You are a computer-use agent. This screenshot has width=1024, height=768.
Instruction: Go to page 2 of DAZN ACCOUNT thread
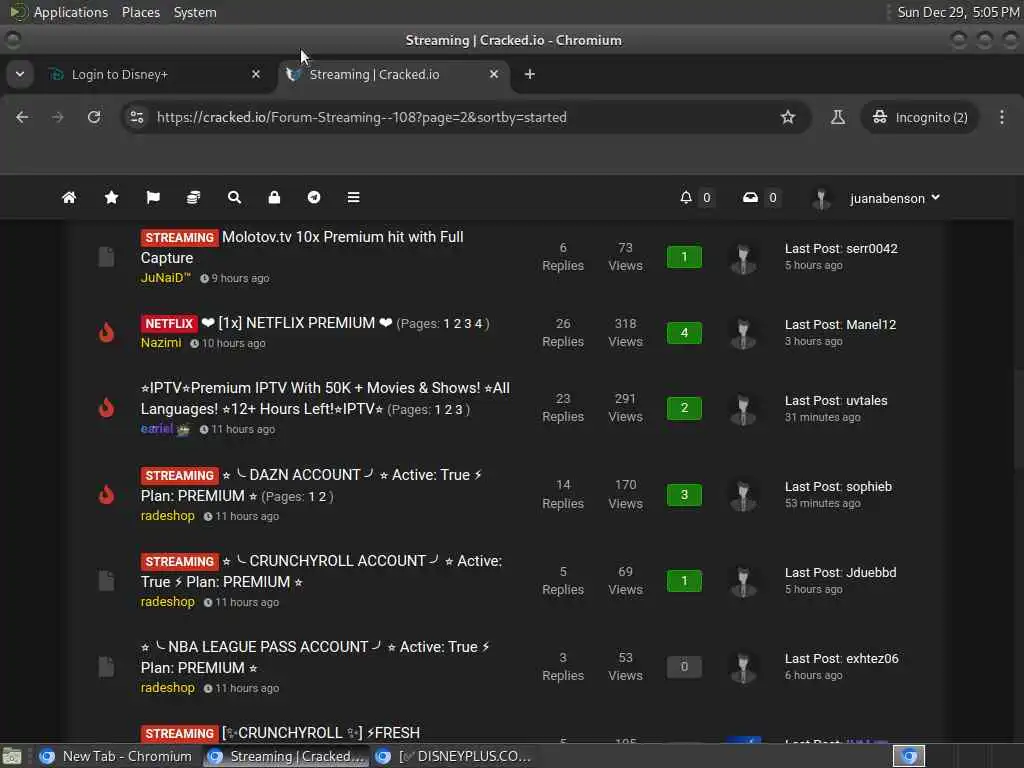(x=321, y=496)
